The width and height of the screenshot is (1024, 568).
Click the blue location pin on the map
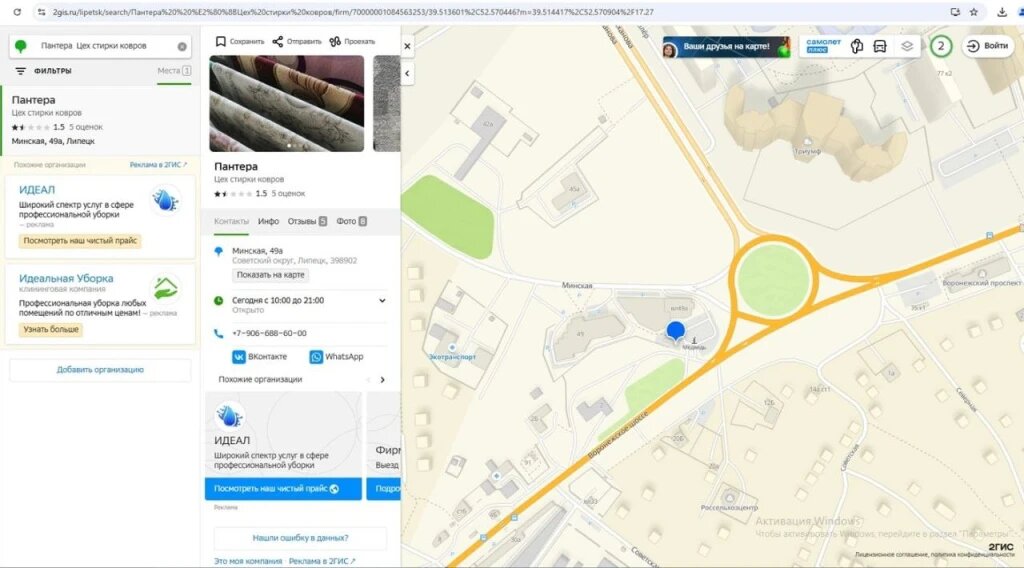[675, 332]
